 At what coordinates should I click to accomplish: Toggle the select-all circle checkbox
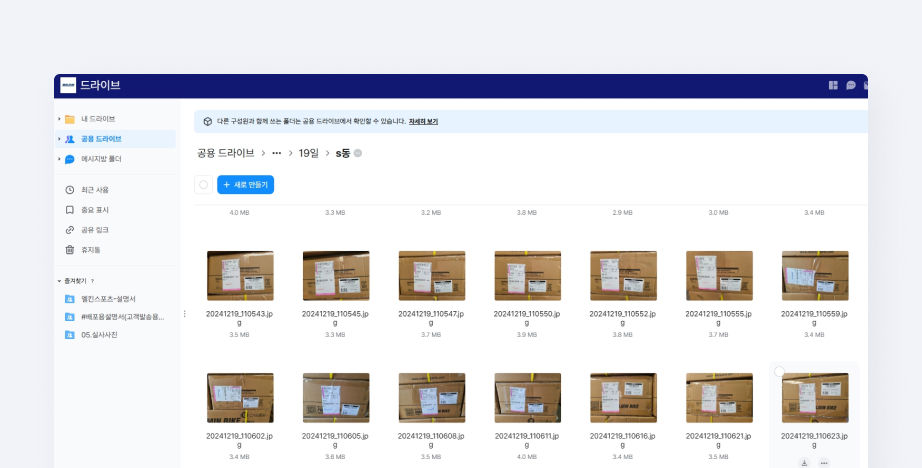tap(203, 185)
